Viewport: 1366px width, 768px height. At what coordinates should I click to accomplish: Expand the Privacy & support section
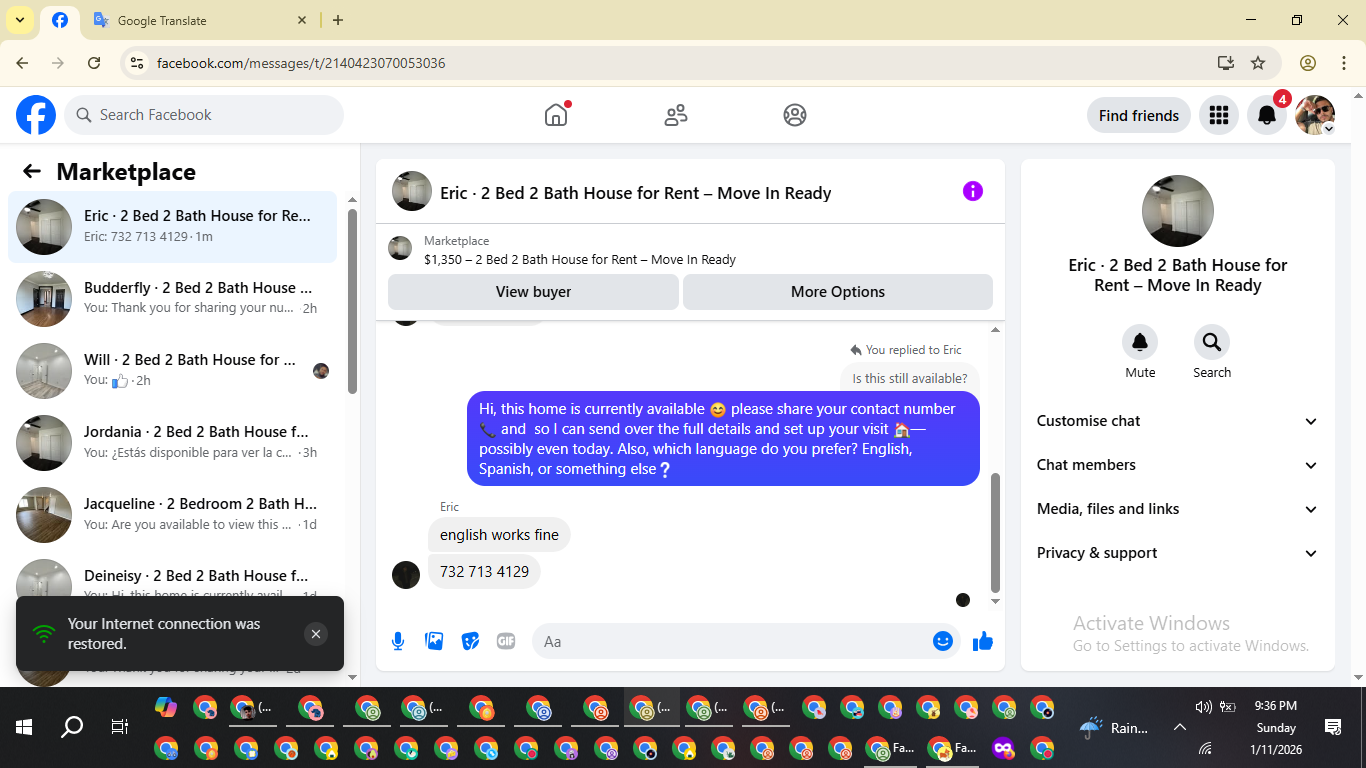click(x=1178, y=553)
